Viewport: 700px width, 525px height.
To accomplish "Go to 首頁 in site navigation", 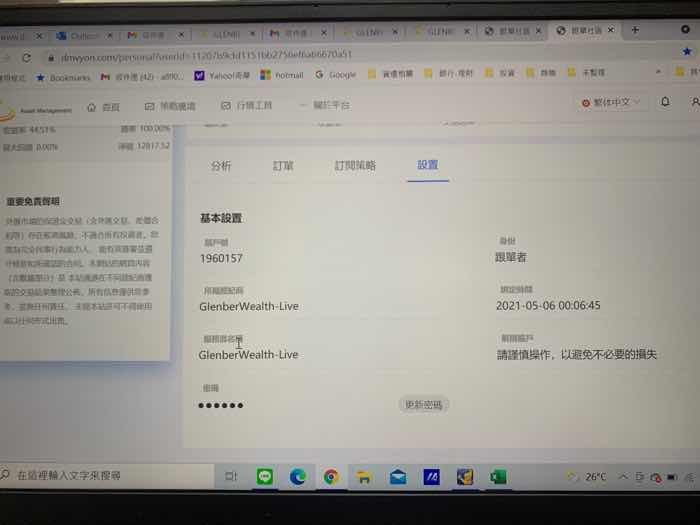I will point(104,107).
